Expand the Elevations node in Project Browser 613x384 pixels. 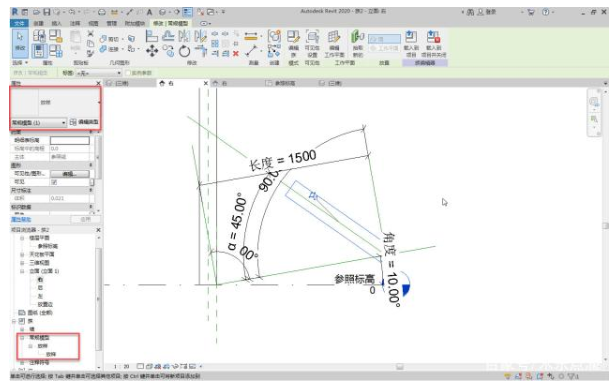22,271
